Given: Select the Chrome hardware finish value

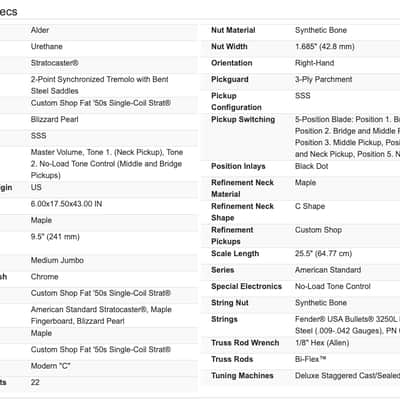Looking at the screenshot, I should 44,277.
